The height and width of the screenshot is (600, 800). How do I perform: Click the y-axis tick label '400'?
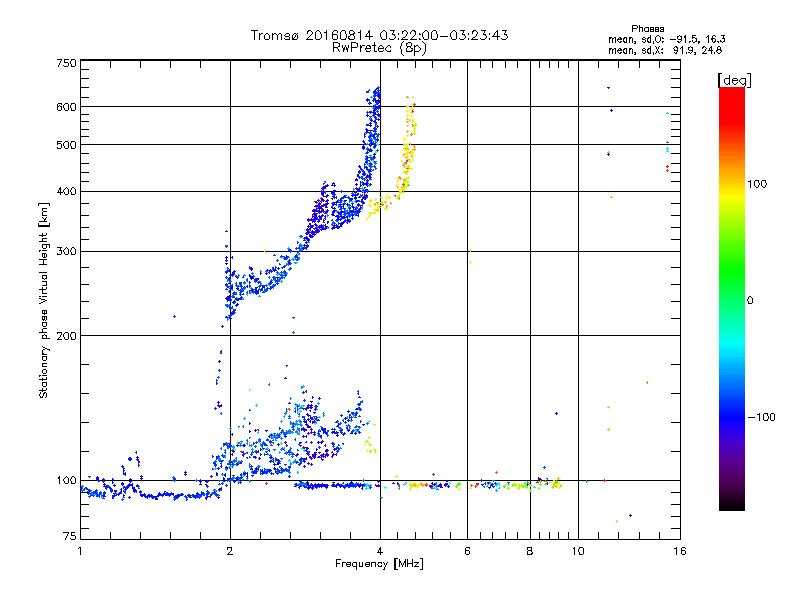pos(66,191)
